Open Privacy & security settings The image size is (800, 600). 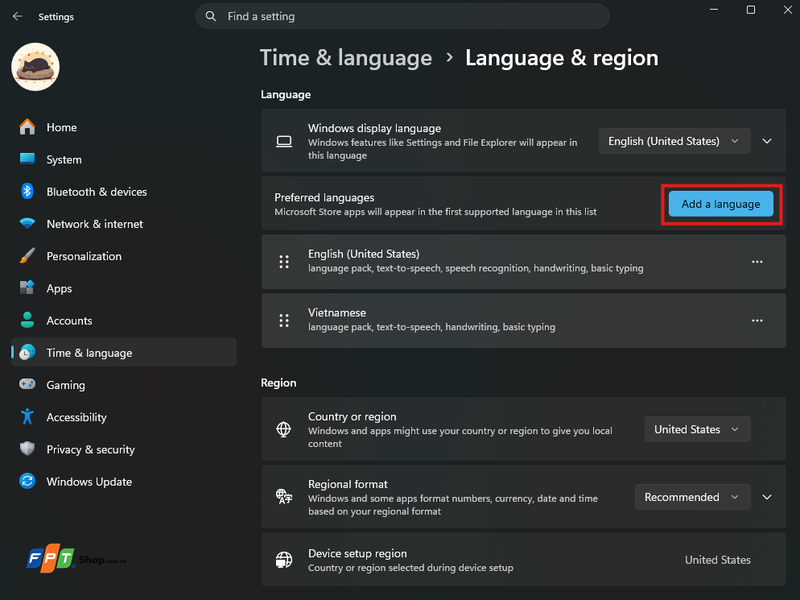[x=124, y=448]
